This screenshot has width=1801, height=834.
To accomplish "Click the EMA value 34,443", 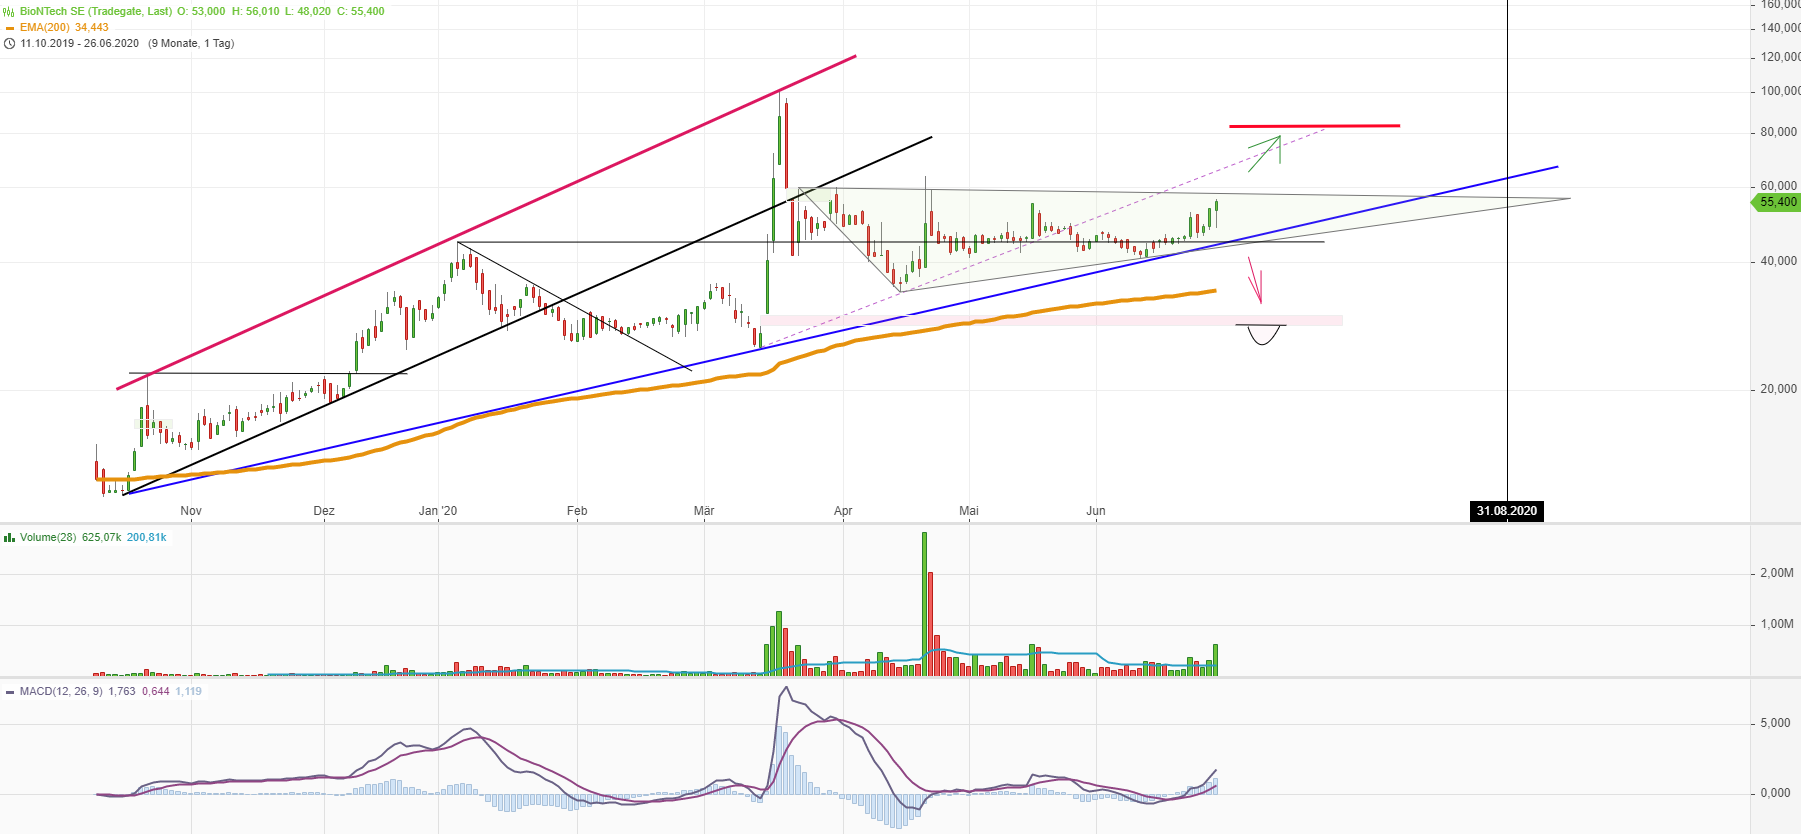I will (92, 28).
